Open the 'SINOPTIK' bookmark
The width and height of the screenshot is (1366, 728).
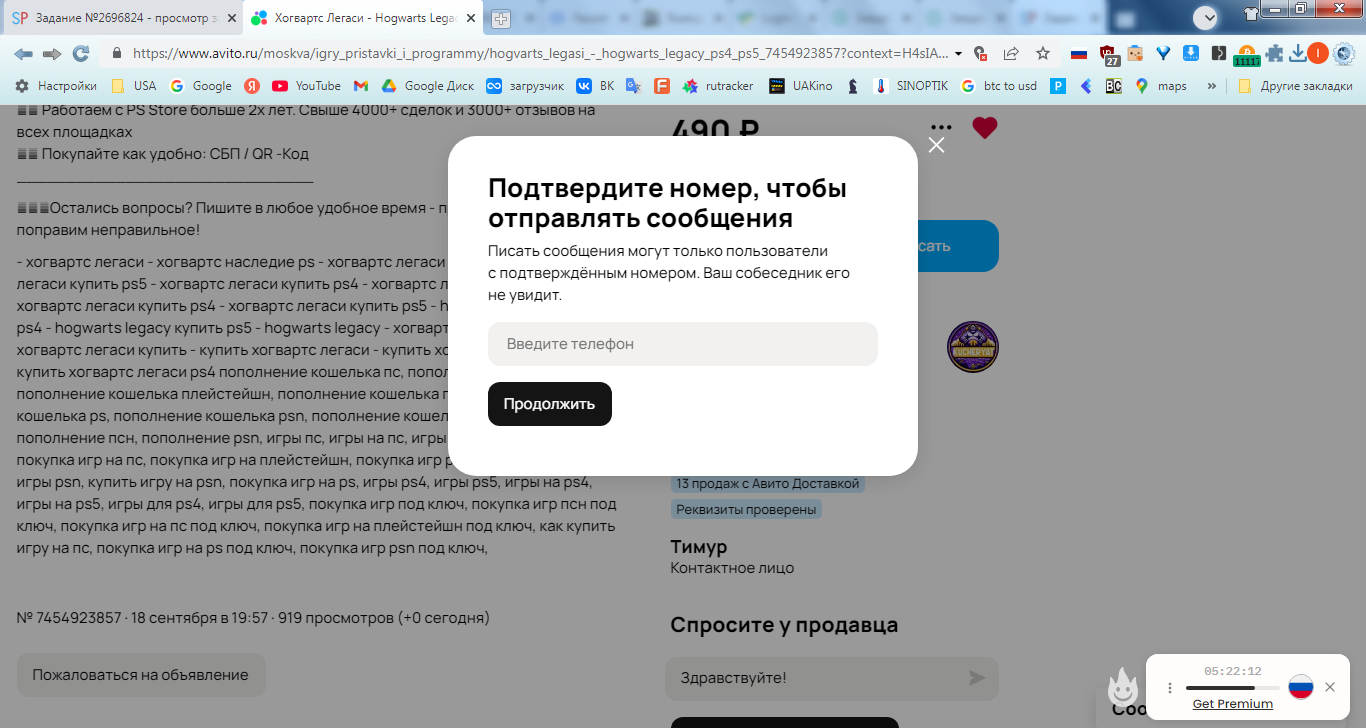pyautogui.click(x=910, y=86)
